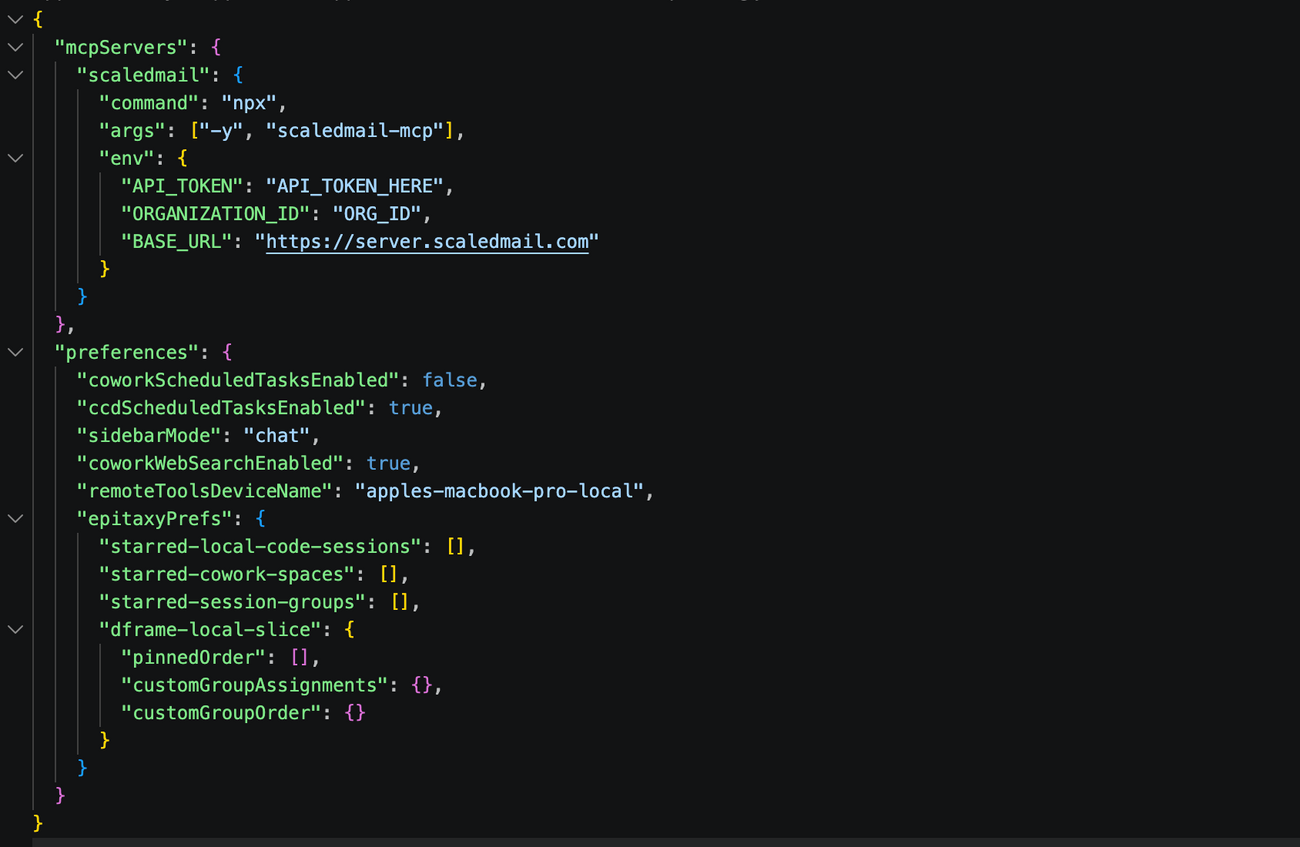
Task: Click the "args" key
Action: pyautogui.click(x=132, y=130)
